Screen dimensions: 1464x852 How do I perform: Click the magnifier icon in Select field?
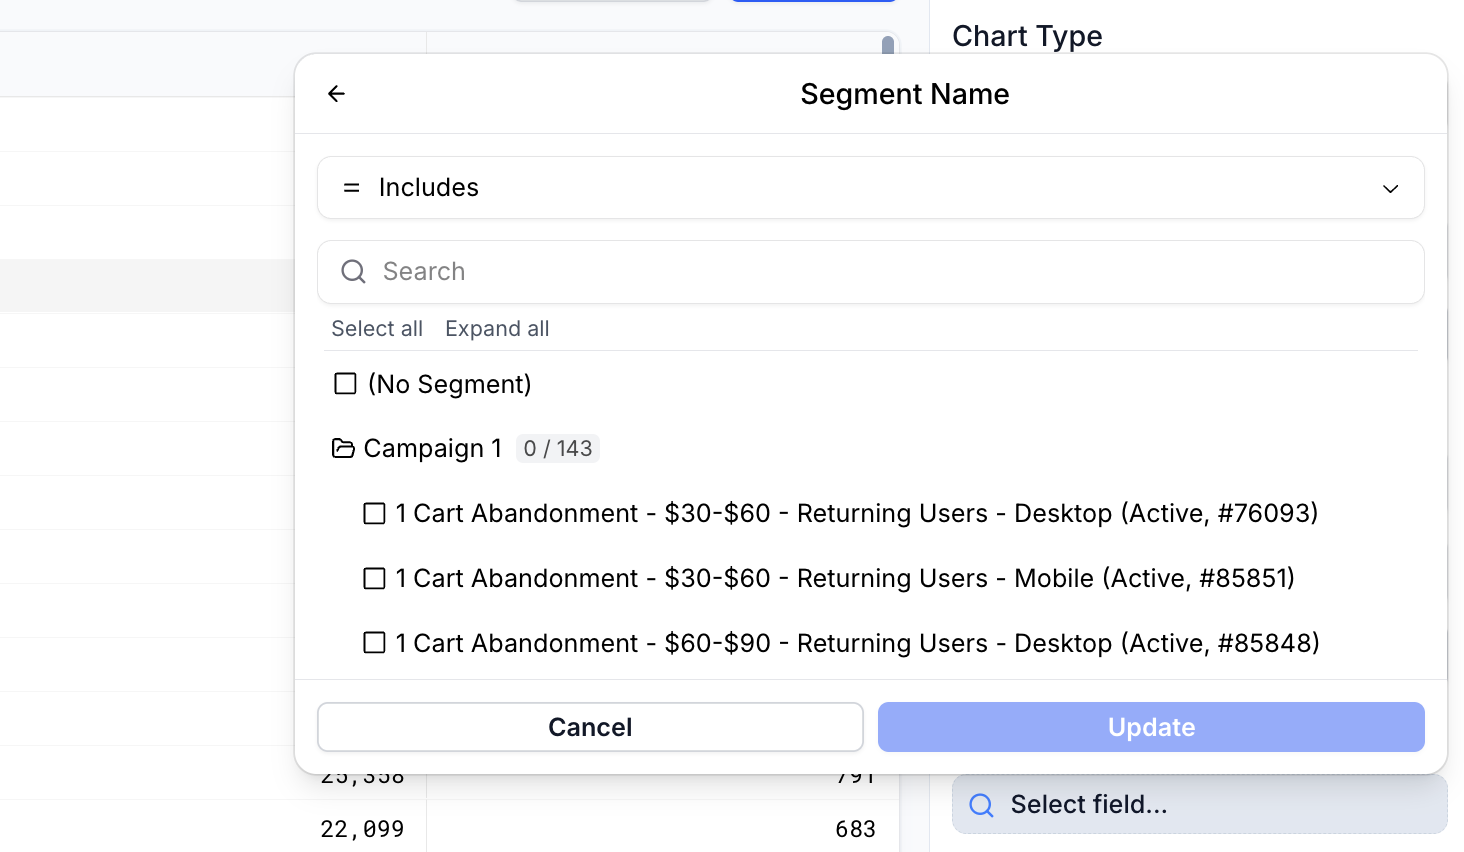[982, 805]
